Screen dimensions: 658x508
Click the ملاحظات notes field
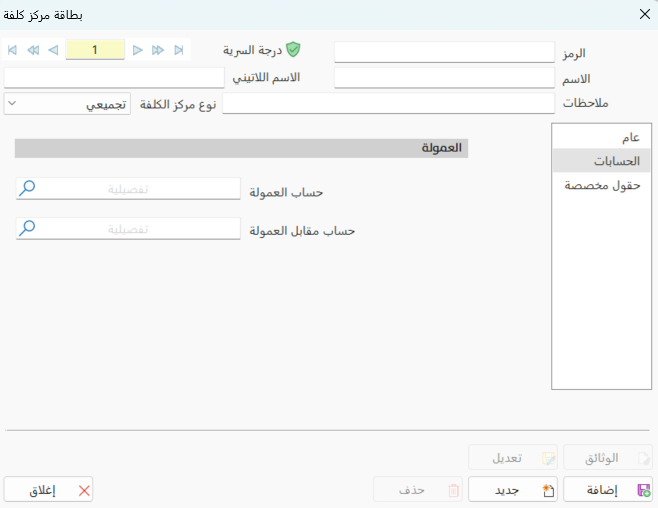(388, 104)
